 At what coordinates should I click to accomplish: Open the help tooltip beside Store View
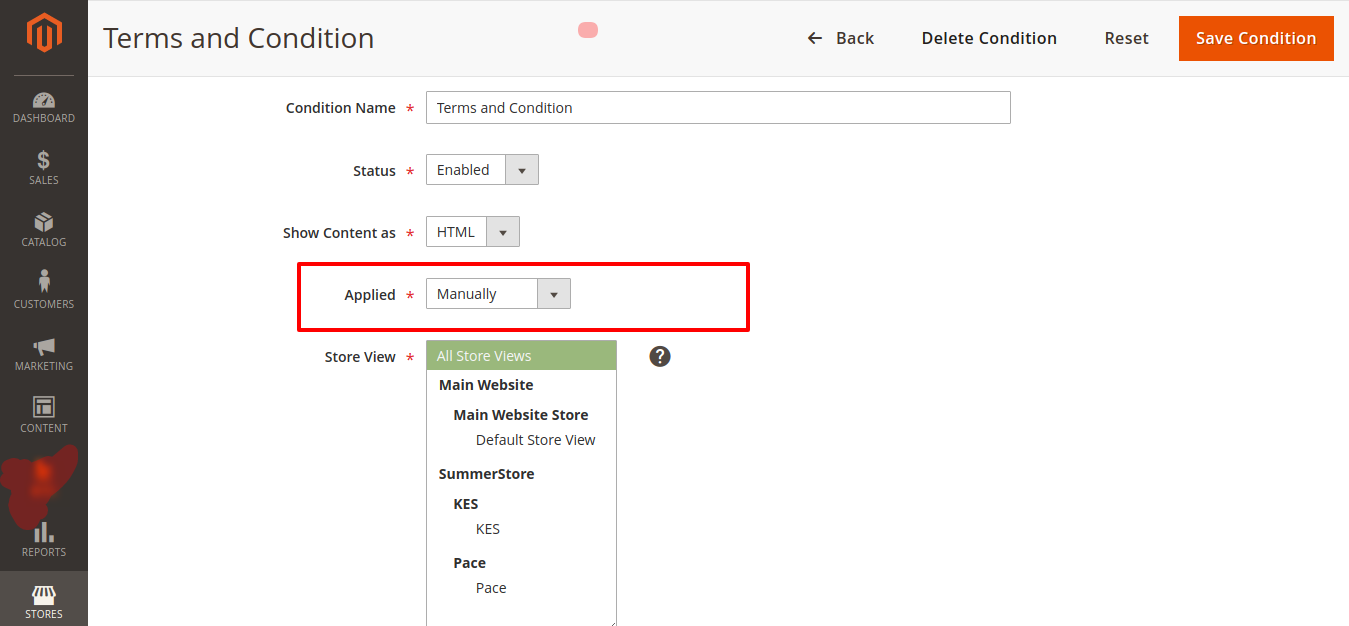coord(659,355)
